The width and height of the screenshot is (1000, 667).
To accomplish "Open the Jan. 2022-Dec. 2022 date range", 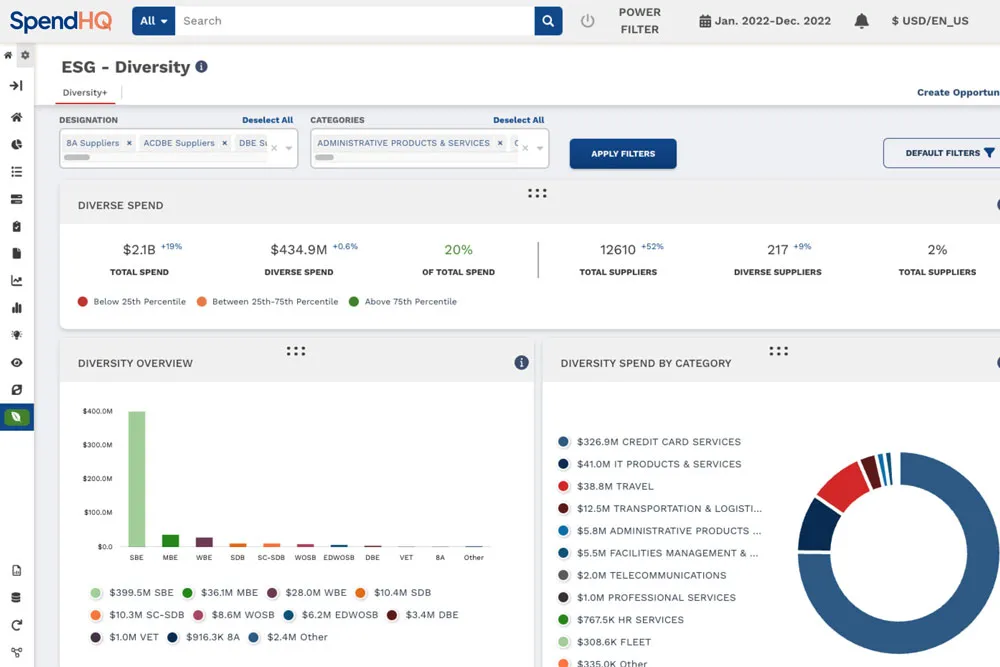I will (x=765, y=21).
